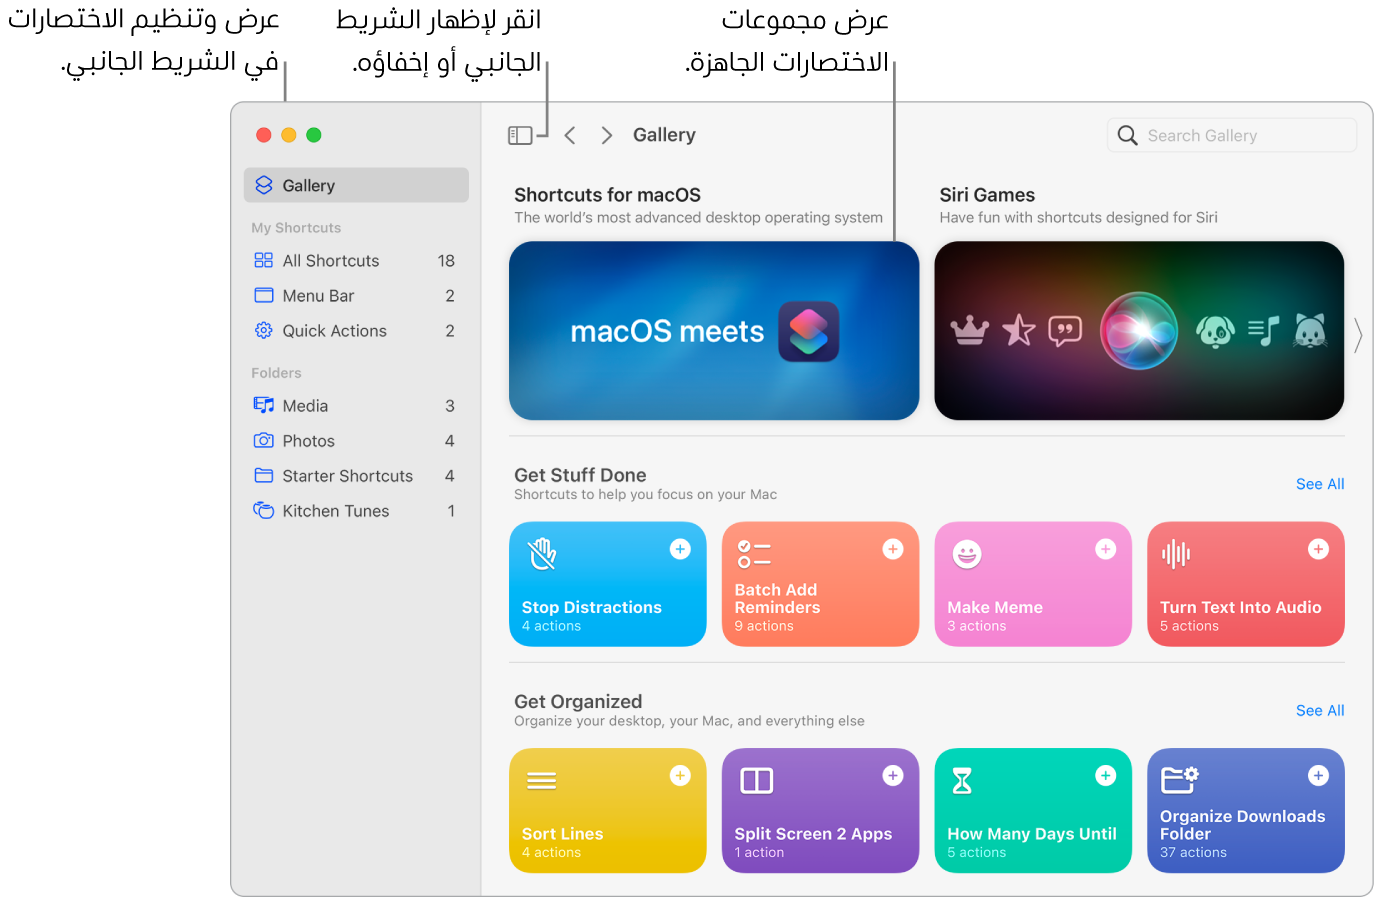Show next banner with right arrow
The image size is (1375, 899).
1358,336
